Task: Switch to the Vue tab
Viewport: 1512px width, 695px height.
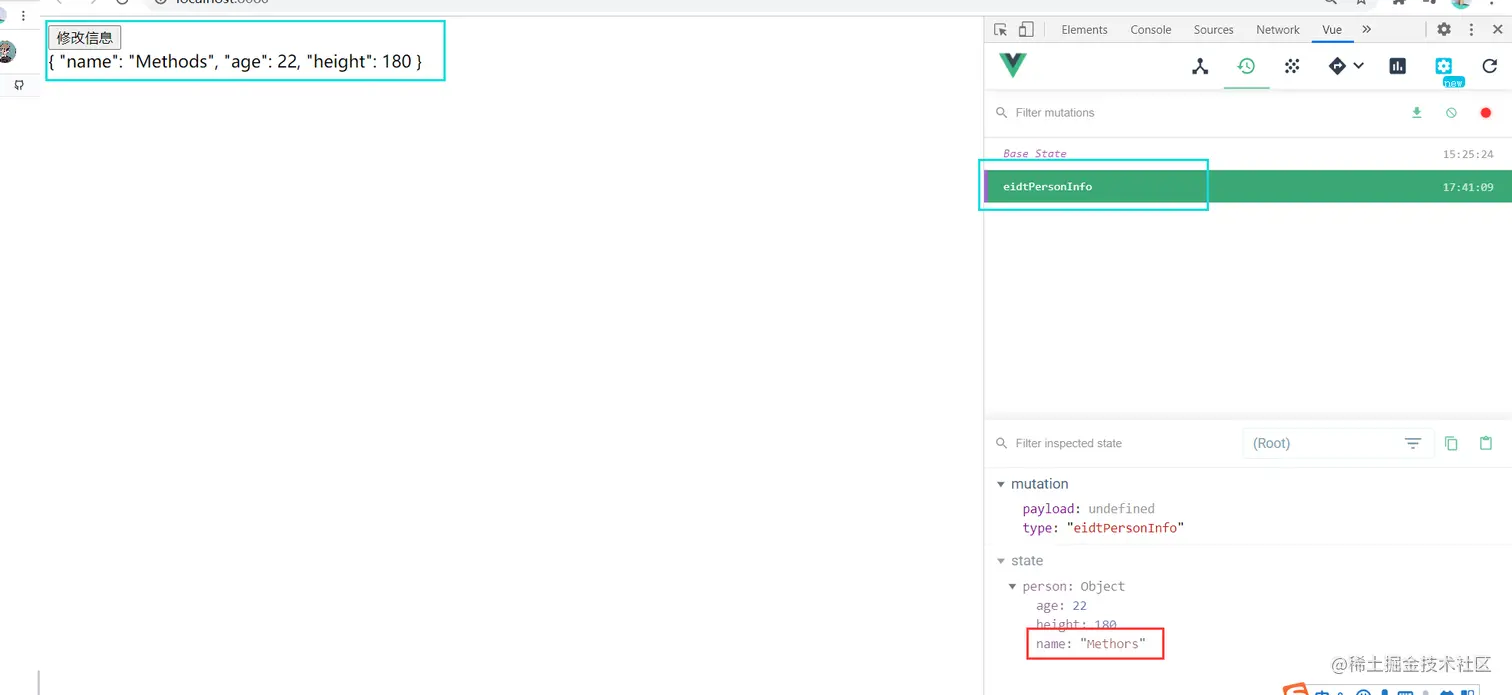Action: pos(1332,30)
